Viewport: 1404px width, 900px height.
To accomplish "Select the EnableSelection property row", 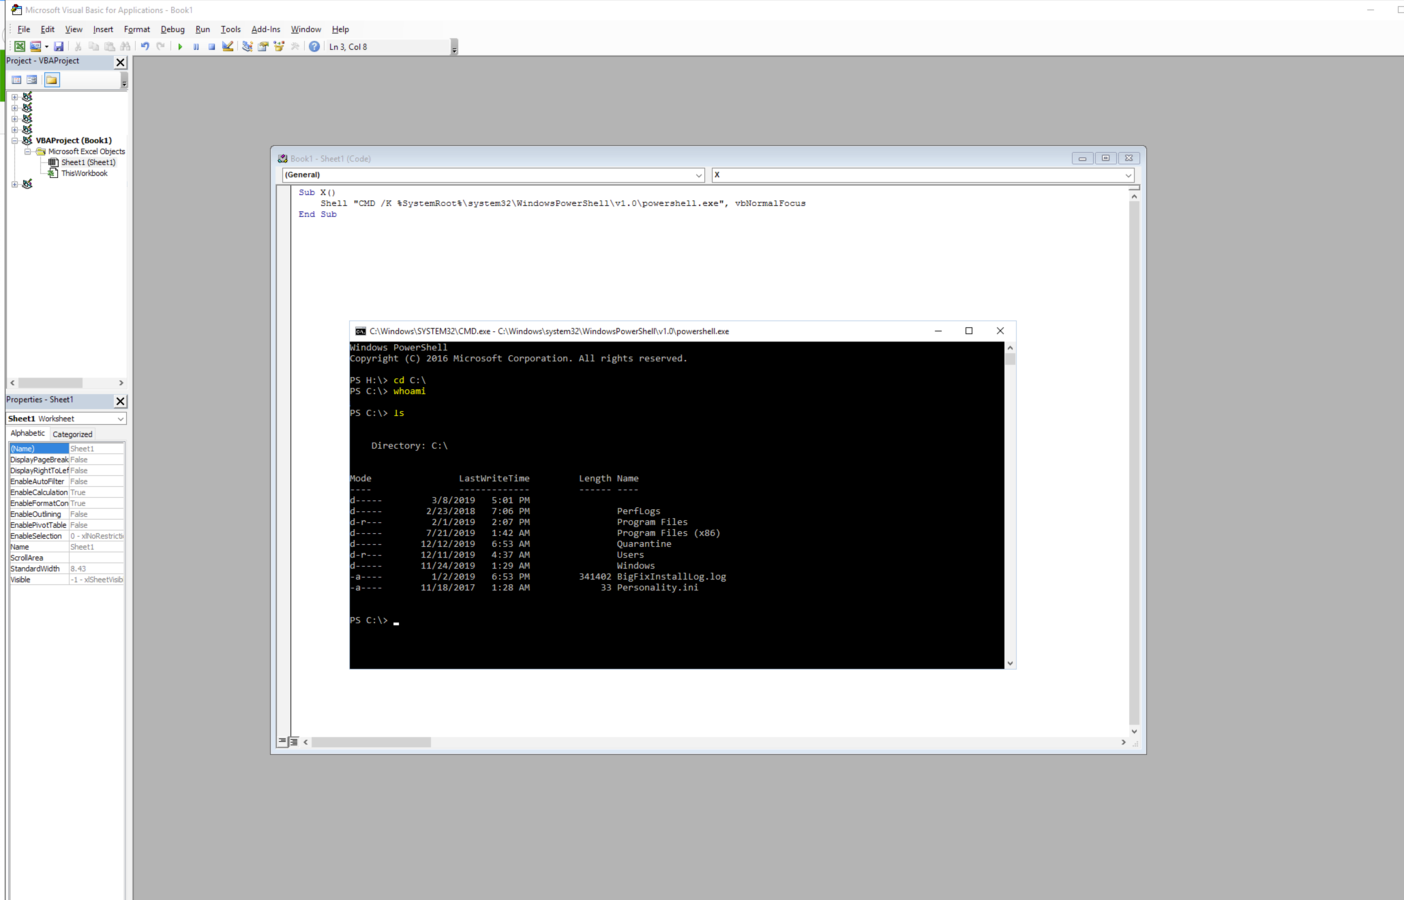I will pyautogui.click(x=67, y=536).
